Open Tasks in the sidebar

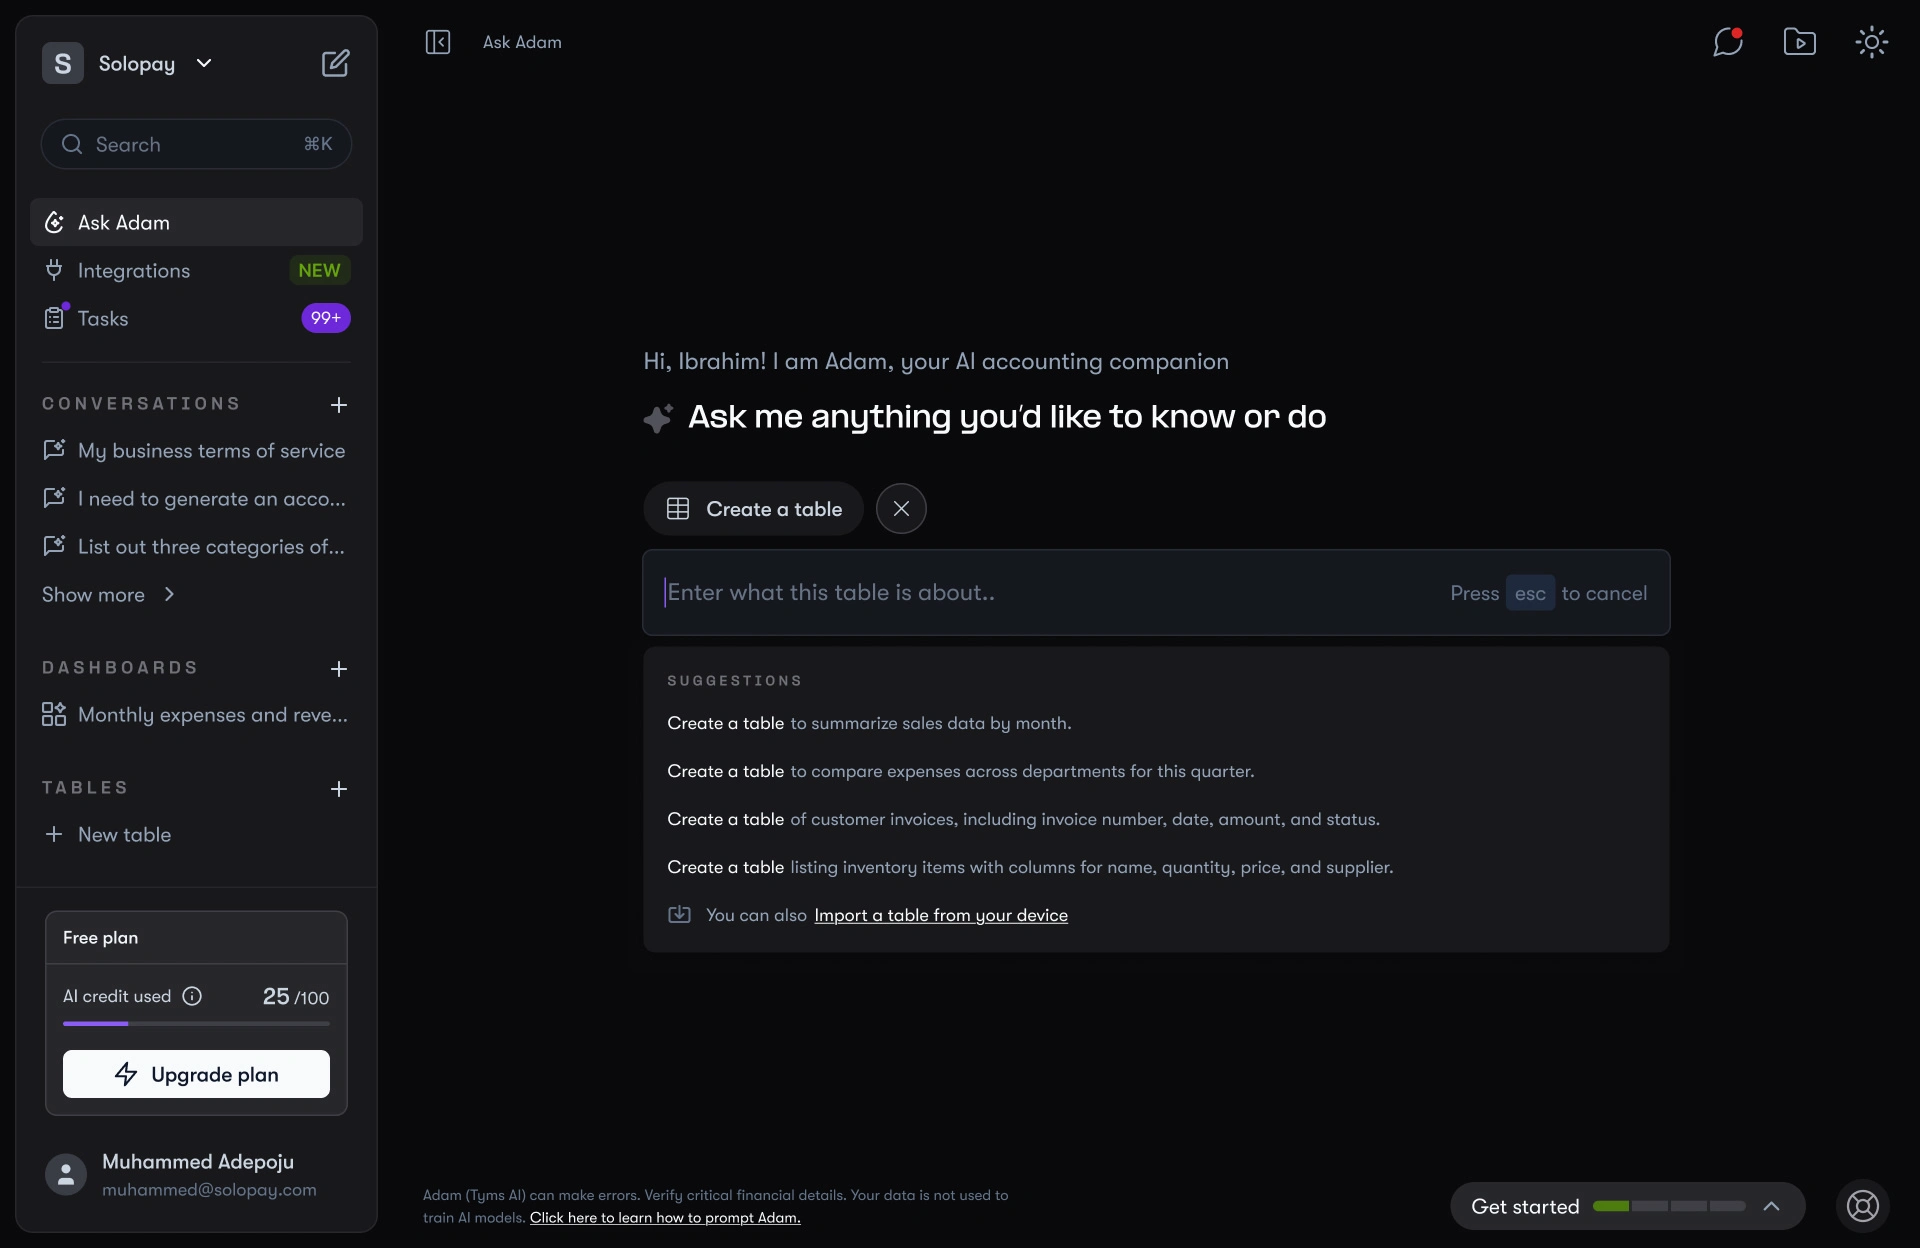103,319
